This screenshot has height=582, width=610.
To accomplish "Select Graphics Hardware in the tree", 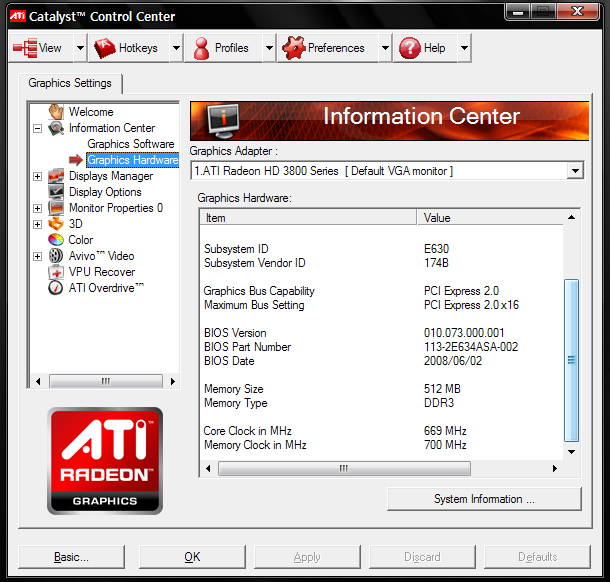I will [x=132, y=160].
